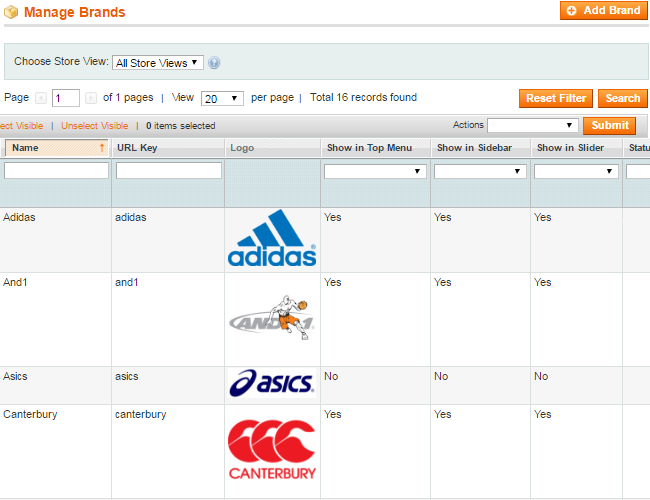Click the page number input field
650x500 pixels.
pyautogui.click(x=66, y=98)
